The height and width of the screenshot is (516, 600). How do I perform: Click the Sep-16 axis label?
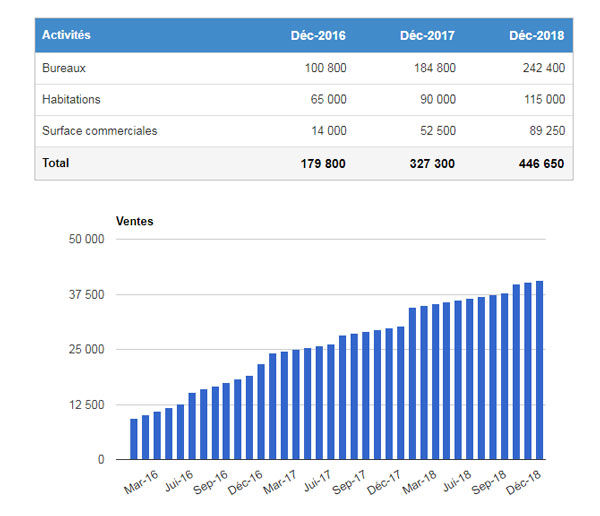pos(210,482)
